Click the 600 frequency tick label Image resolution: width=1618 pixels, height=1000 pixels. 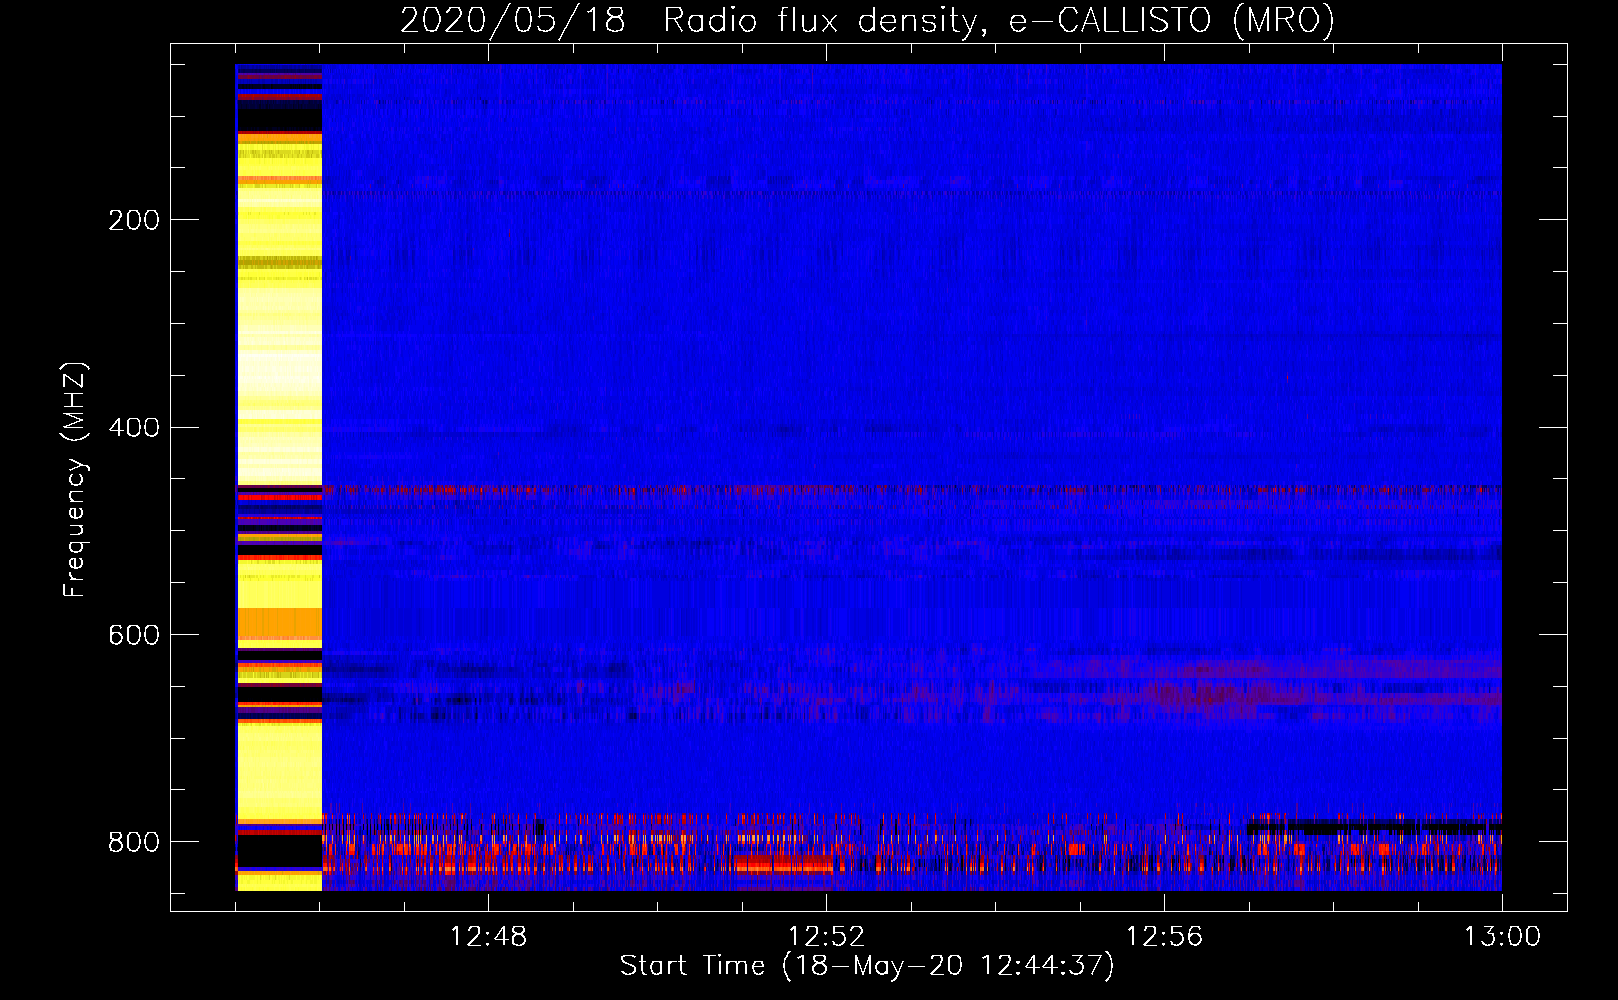click(134, 635)
